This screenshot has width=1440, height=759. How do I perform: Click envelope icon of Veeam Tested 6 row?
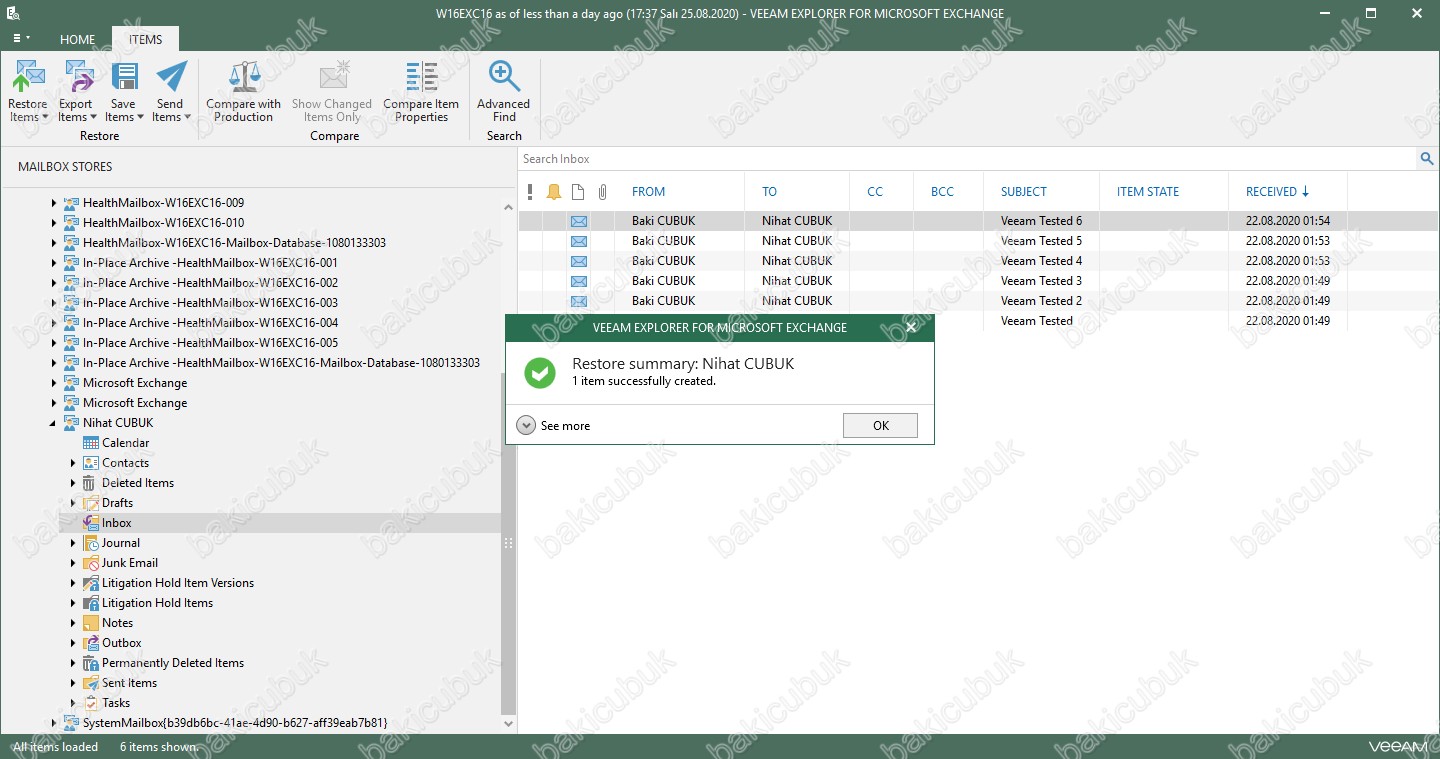click(x=579, y=221)
